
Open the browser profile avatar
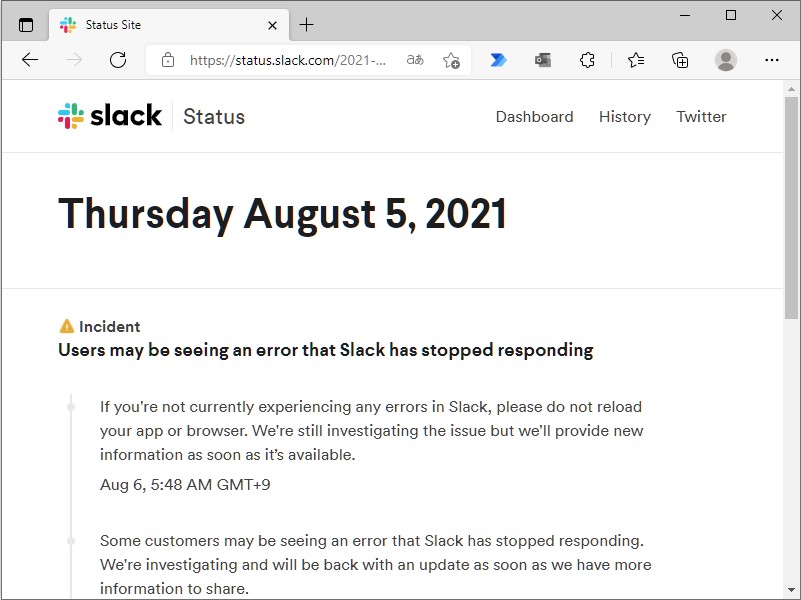tap(726, 60)
